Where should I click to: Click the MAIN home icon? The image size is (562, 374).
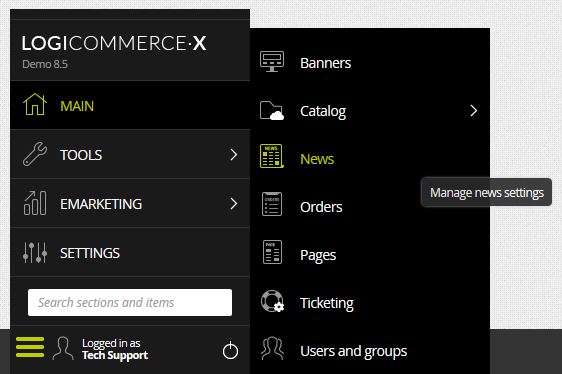[x=35, y=104]
